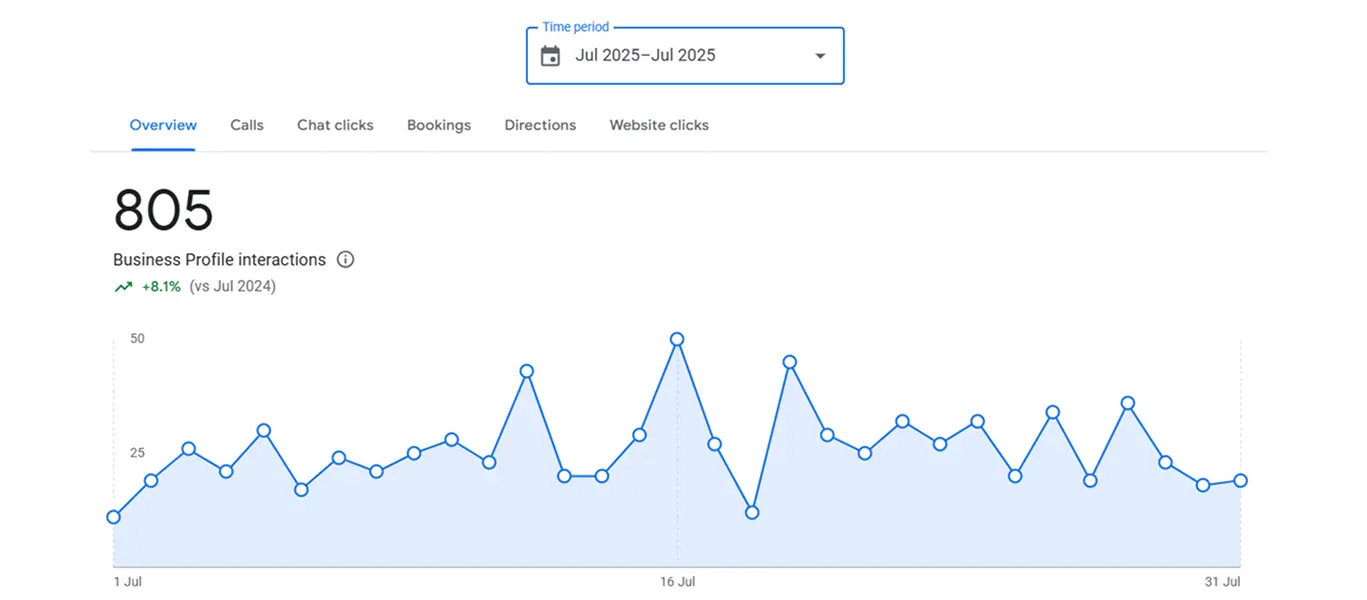Click the +8.1% change percentage

pos(161,287)
